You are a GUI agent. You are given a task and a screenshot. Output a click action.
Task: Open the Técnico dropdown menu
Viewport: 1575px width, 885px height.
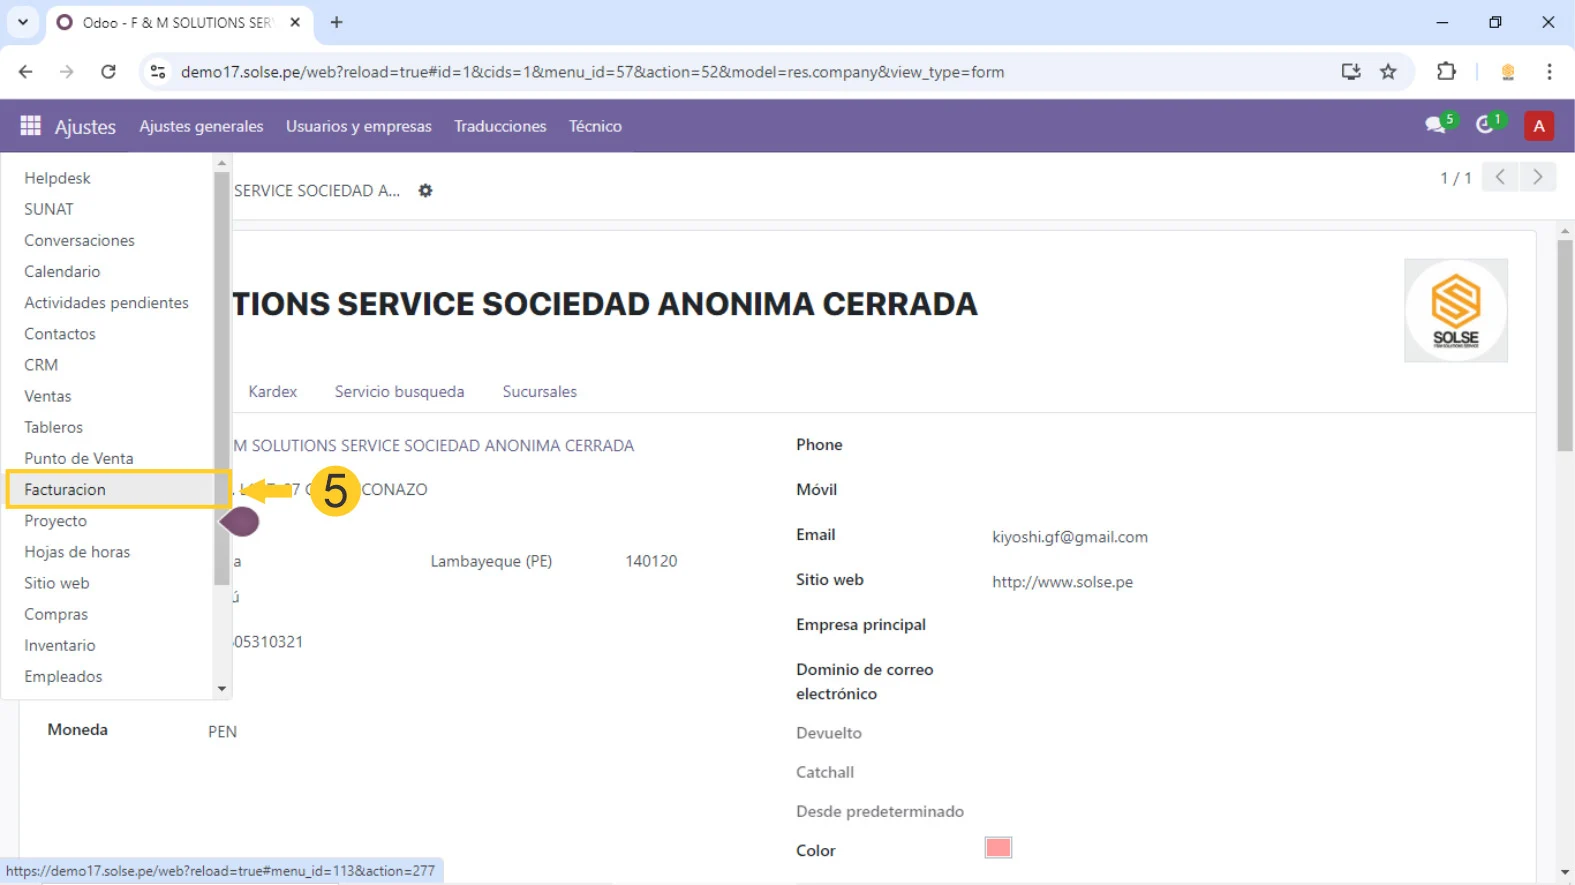(595, 126)
